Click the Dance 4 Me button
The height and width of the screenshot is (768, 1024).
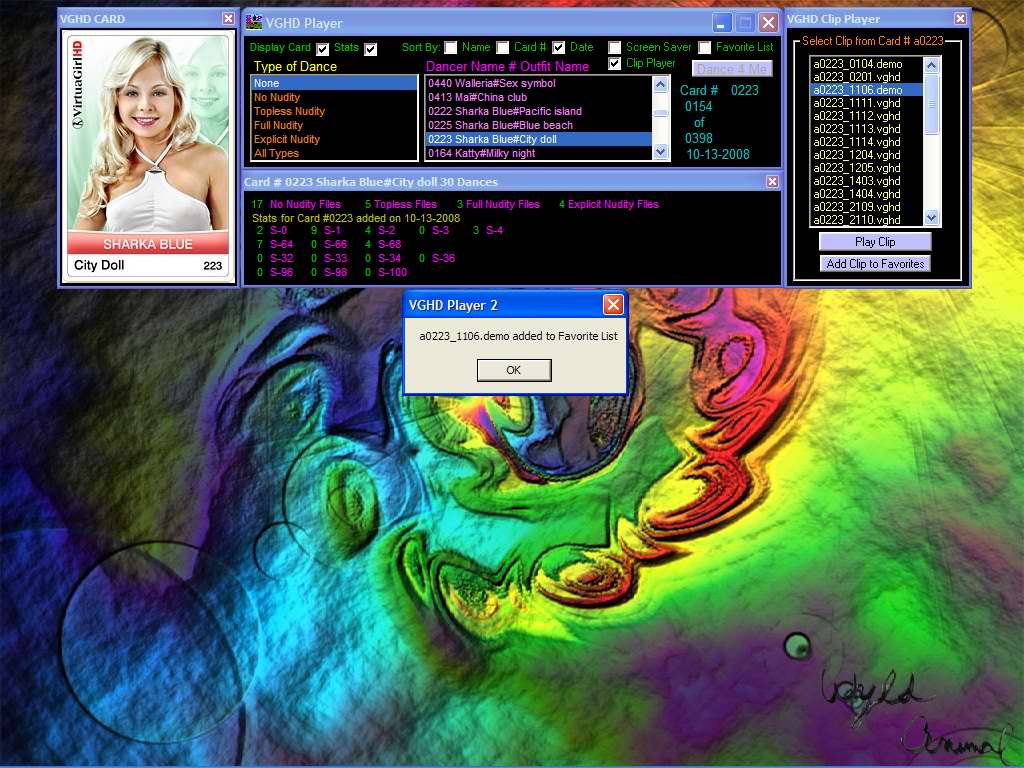(732, 69)
